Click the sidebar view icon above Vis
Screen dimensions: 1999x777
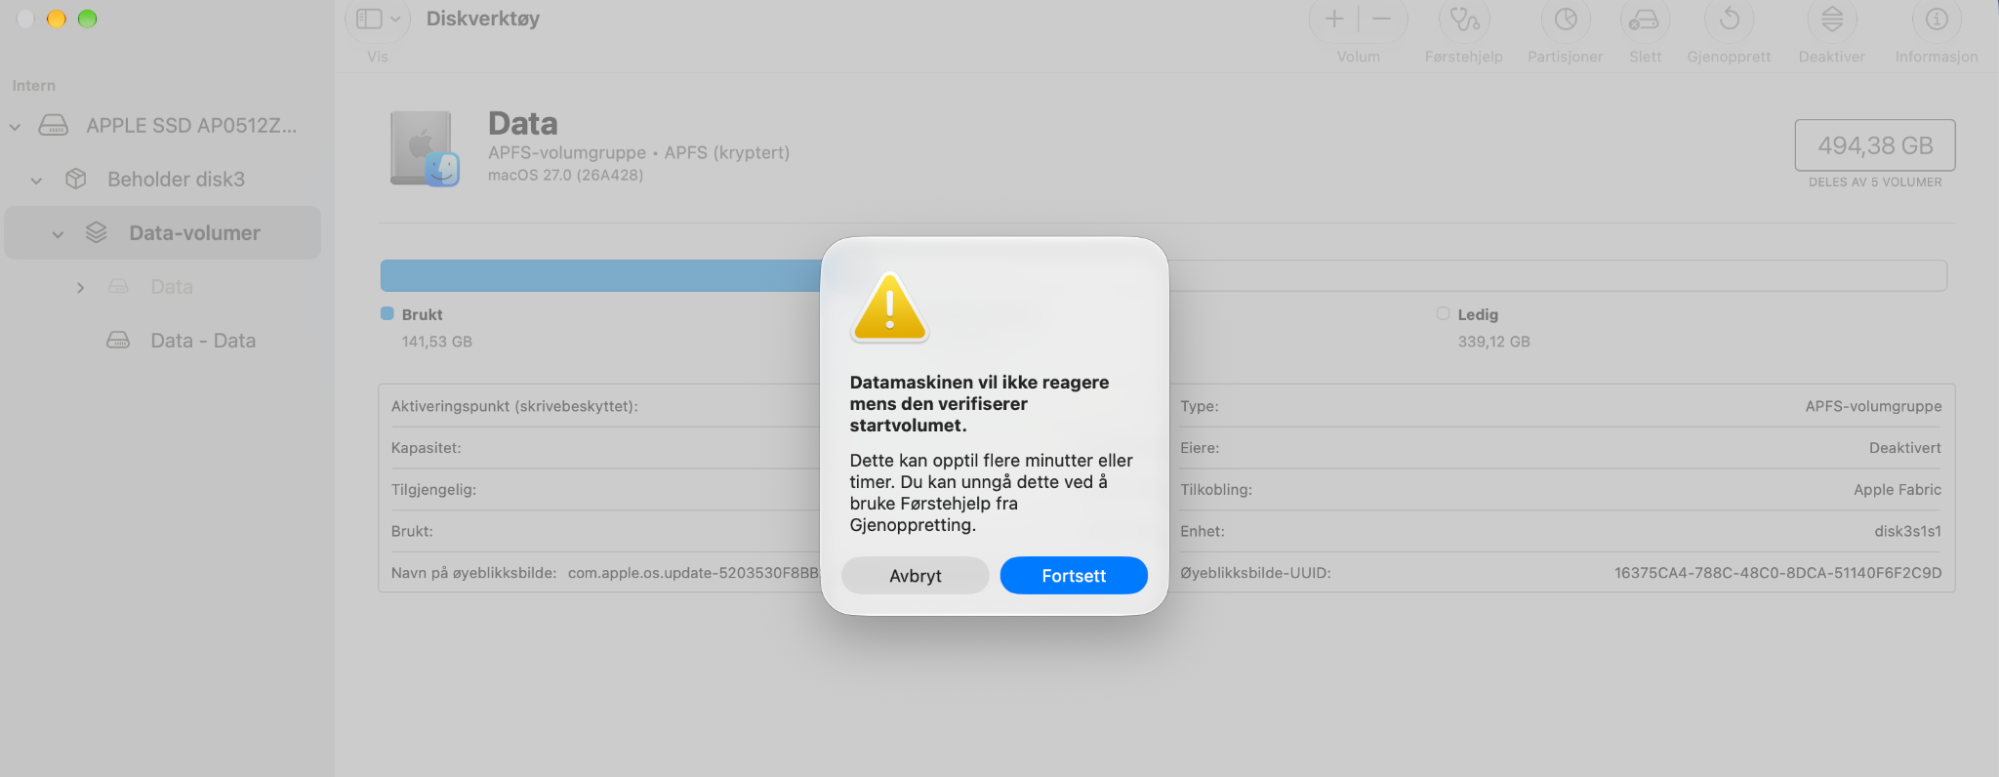369,19
